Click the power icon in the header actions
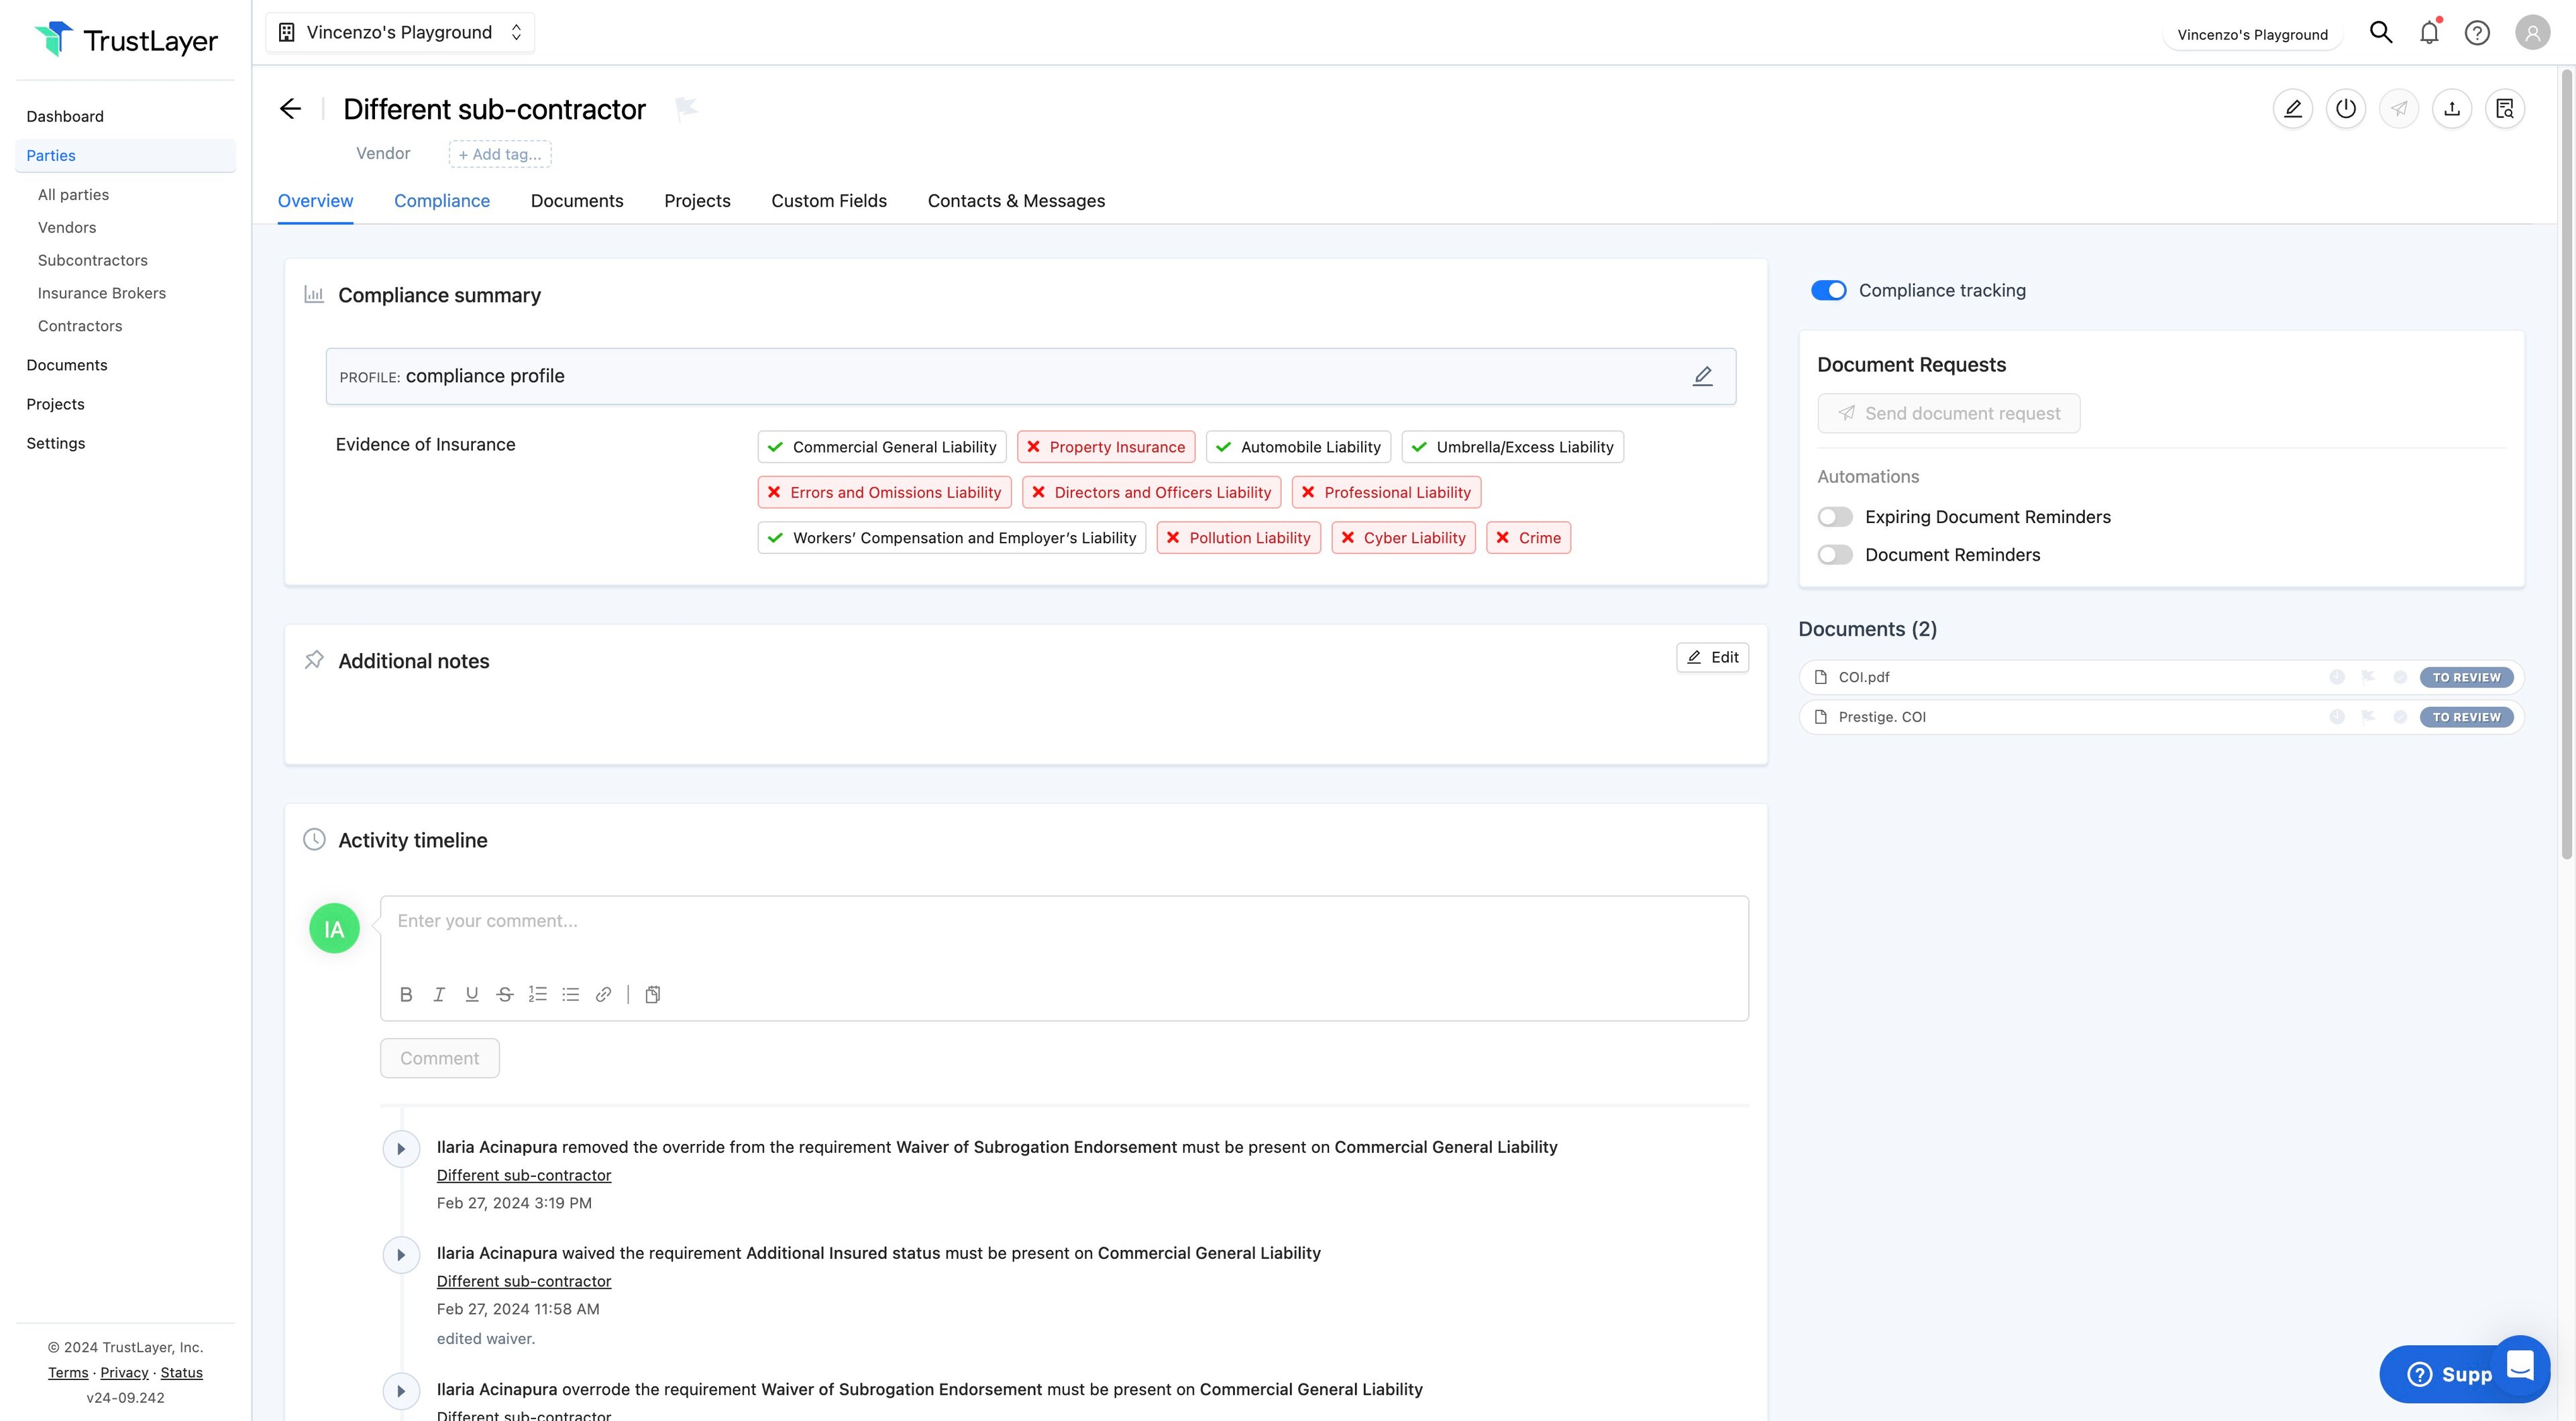The height and width of the screenshot is (1421, 2576). 2345,109
